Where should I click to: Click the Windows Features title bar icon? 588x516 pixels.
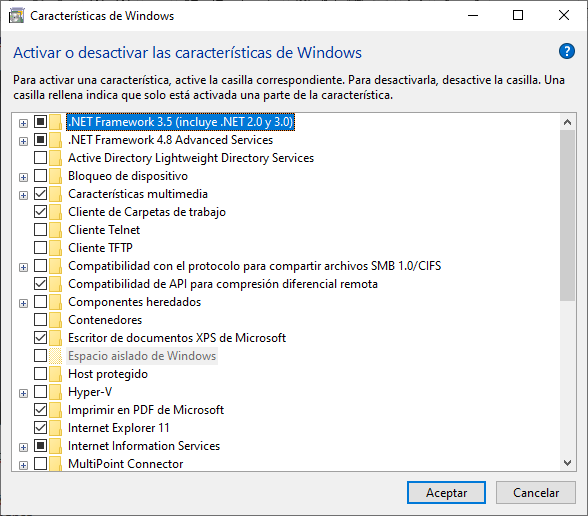(16, 16)
